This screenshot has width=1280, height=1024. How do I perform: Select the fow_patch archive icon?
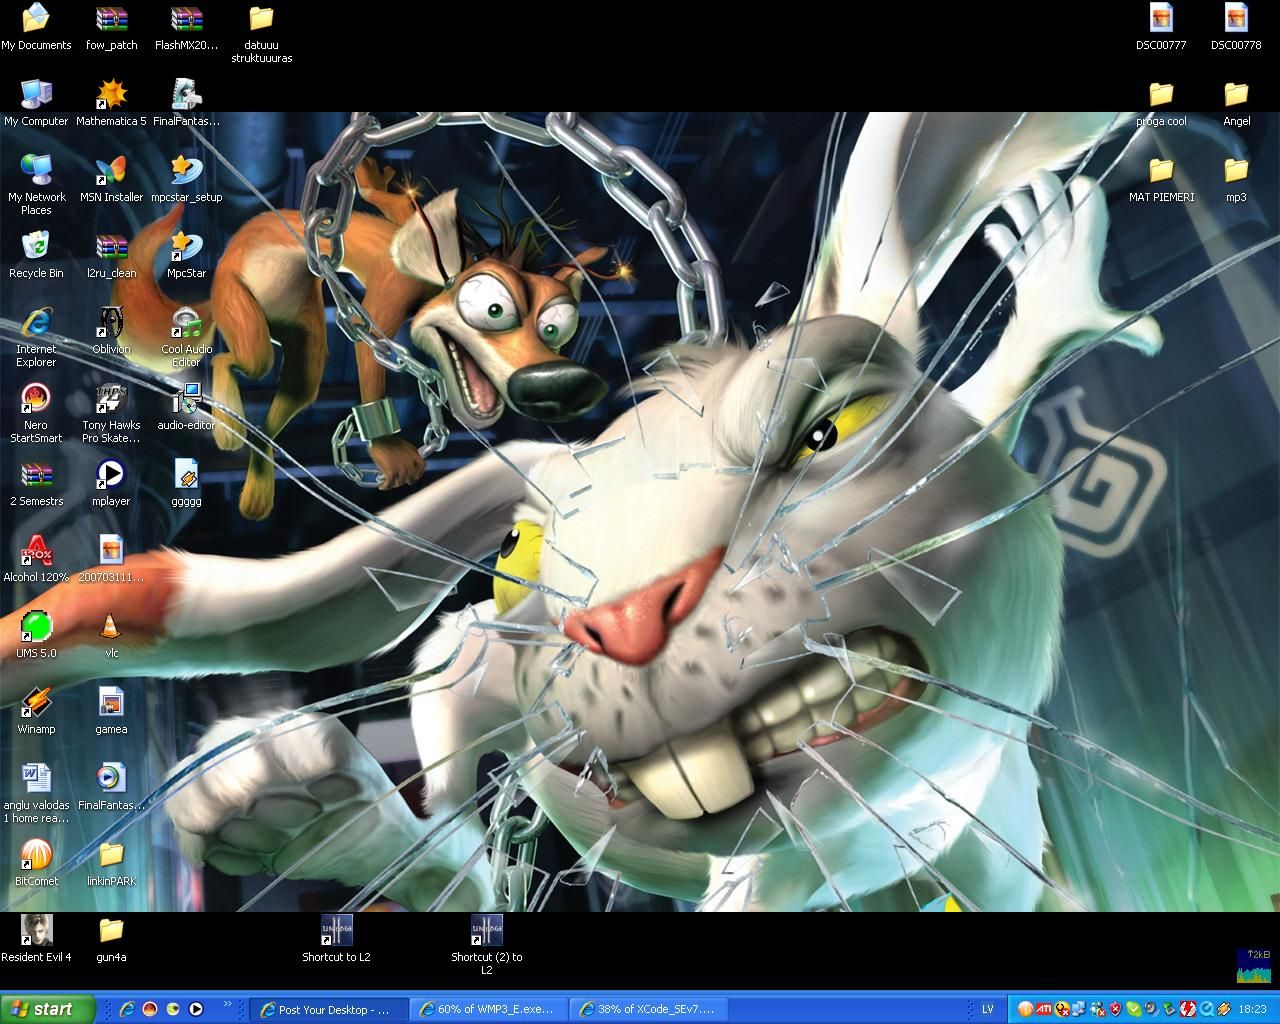[111, 27]
